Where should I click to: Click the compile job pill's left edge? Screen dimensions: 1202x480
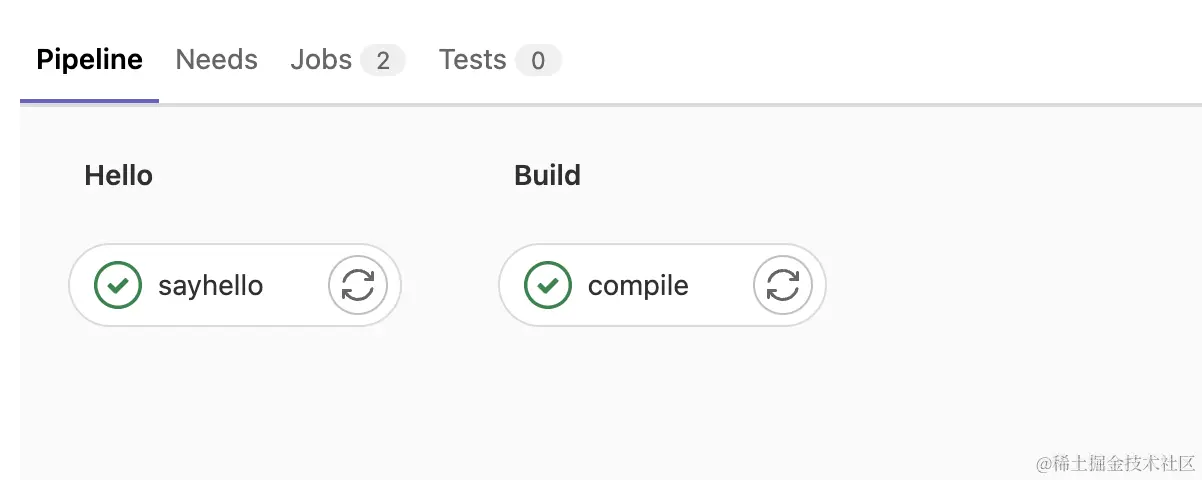[505, 285]
